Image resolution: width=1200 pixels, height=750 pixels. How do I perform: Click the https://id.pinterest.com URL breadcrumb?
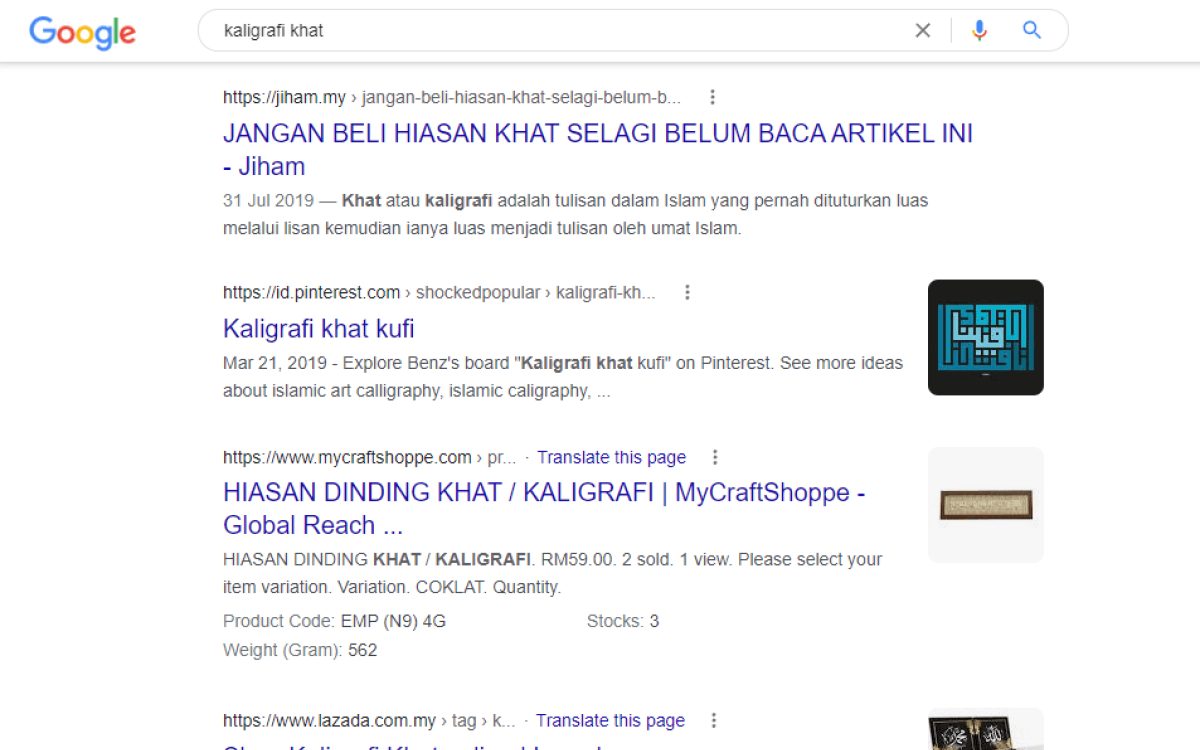pyautogui.click(x=440, y=292)
